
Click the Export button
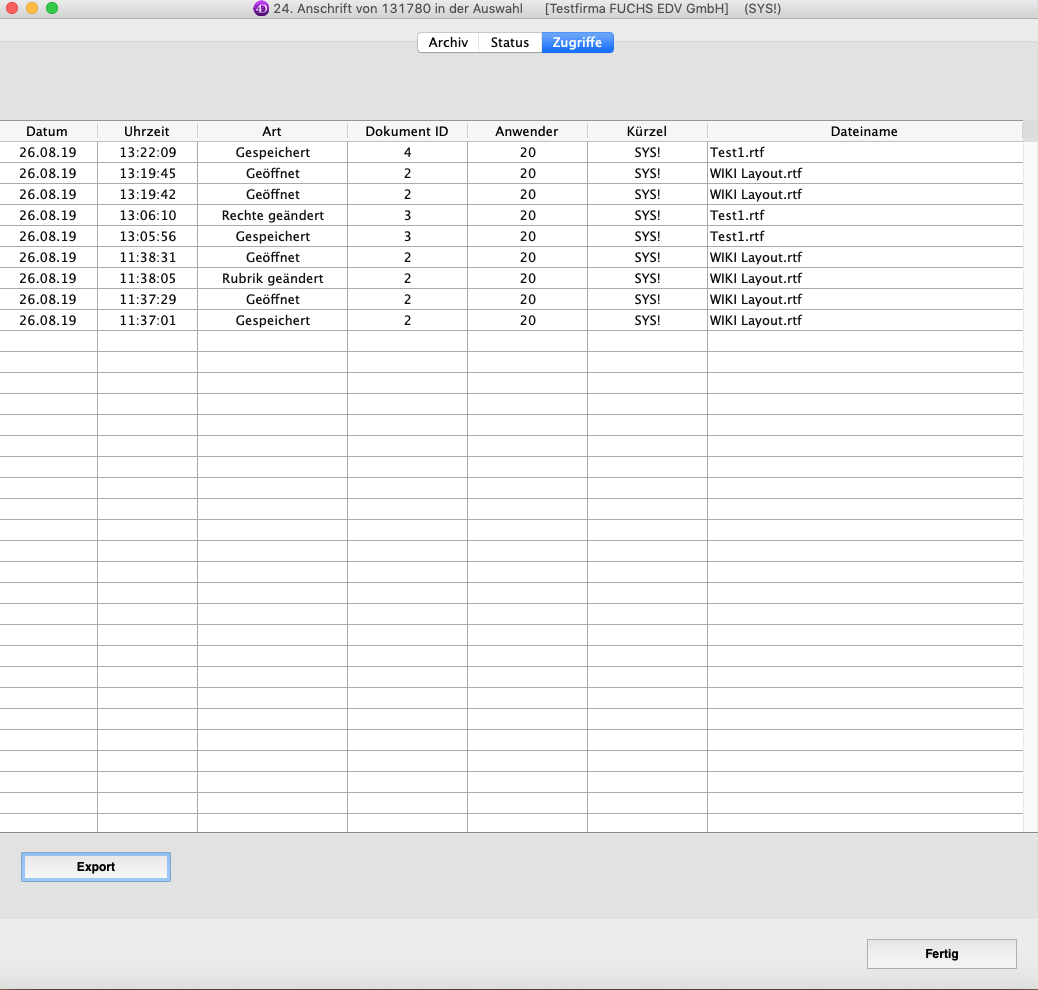(x=96, y=867)
